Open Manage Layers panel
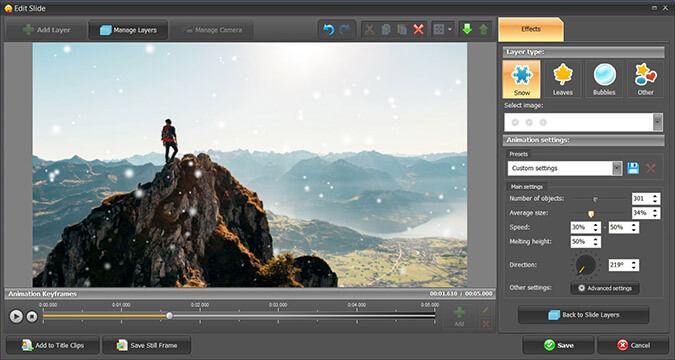Image resolution: width=675 pixels, height=360 pixels. [128, 30]
